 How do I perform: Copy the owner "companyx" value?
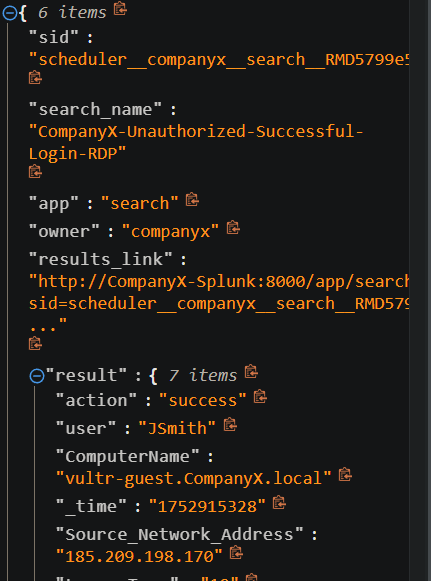point(233,228)
